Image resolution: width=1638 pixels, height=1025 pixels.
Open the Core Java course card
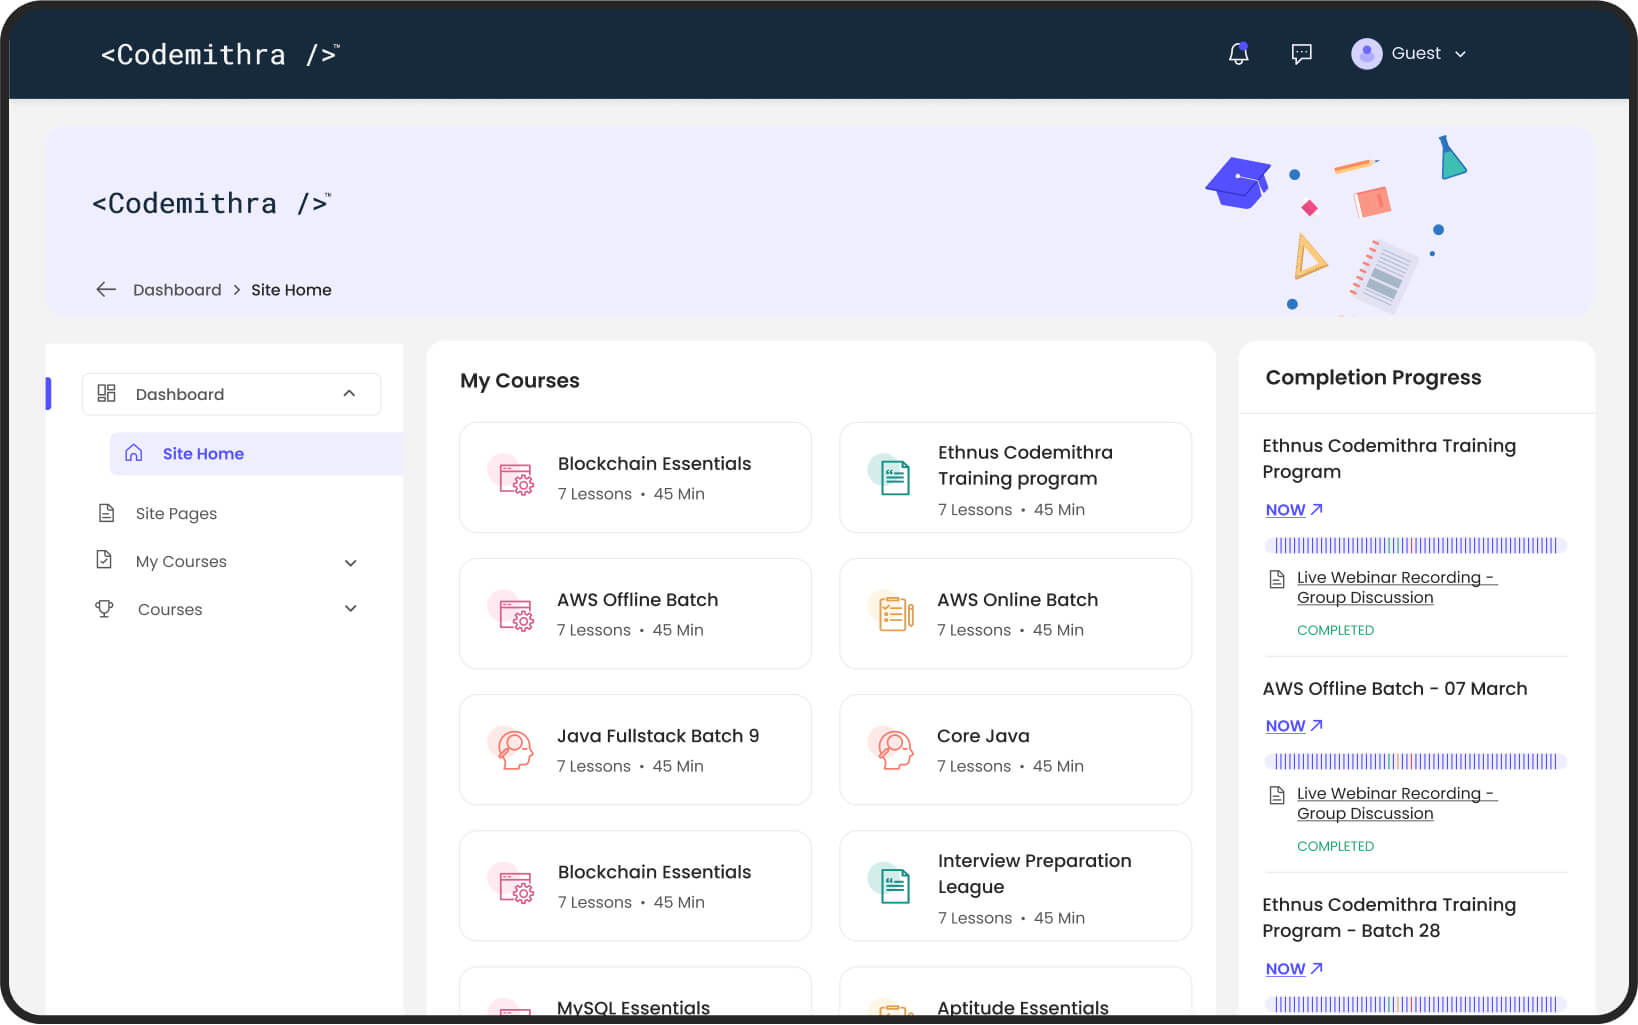click(x=1015, y=749)
